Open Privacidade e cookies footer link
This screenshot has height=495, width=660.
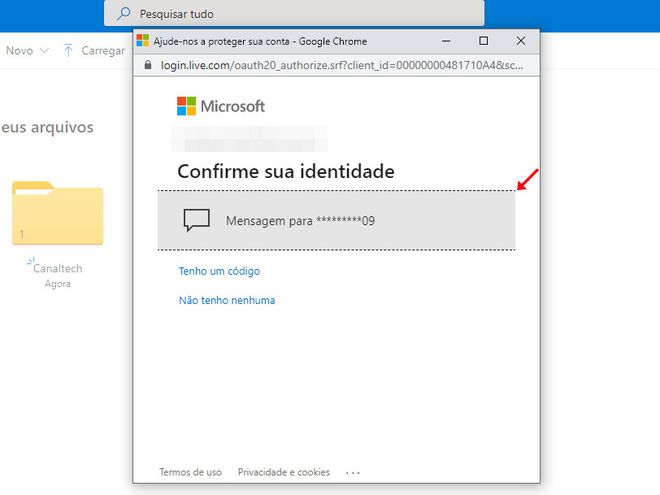tap(284, 472)
